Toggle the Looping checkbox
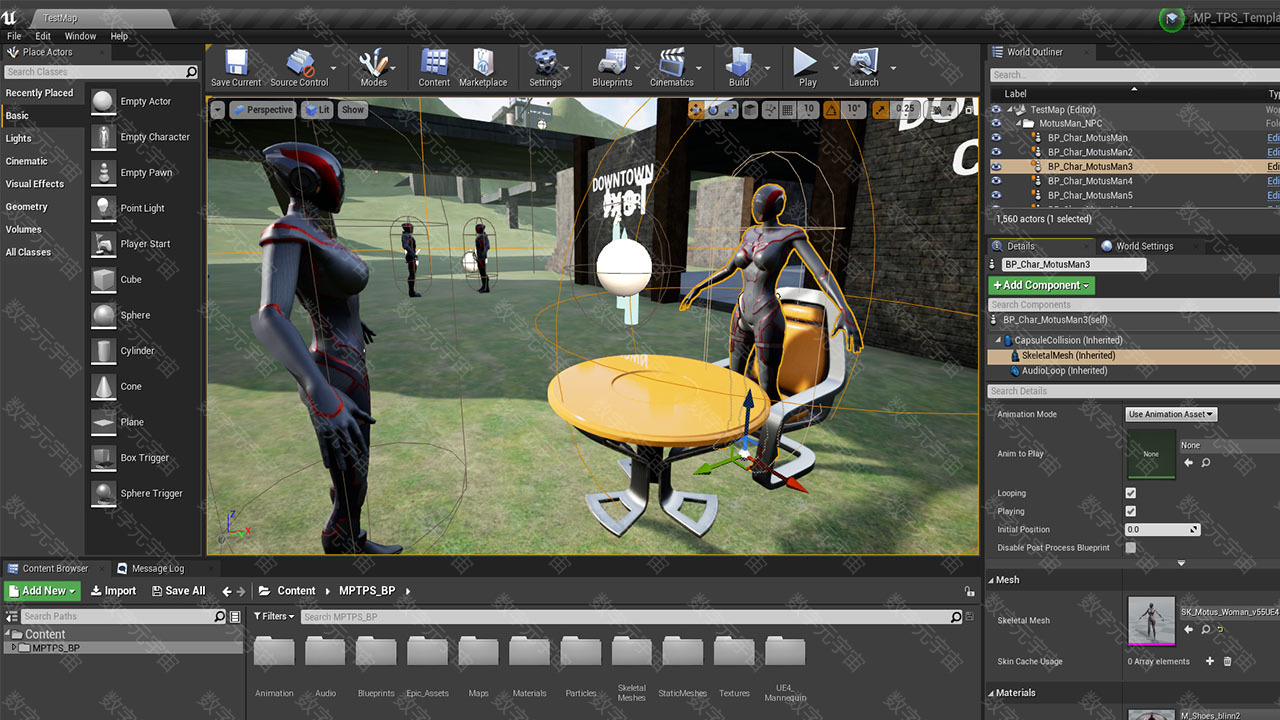Screen dimensions: 1280x720 click(1131, 493)
